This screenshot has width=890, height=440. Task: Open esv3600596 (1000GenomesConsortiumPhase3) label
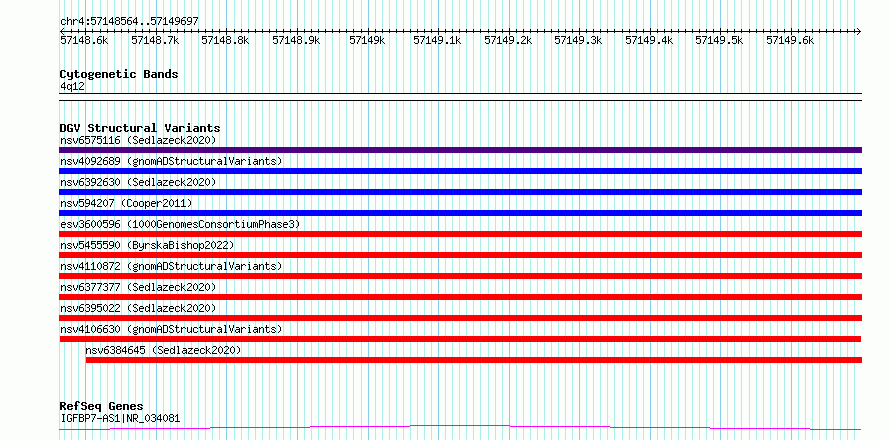[180, 224]
